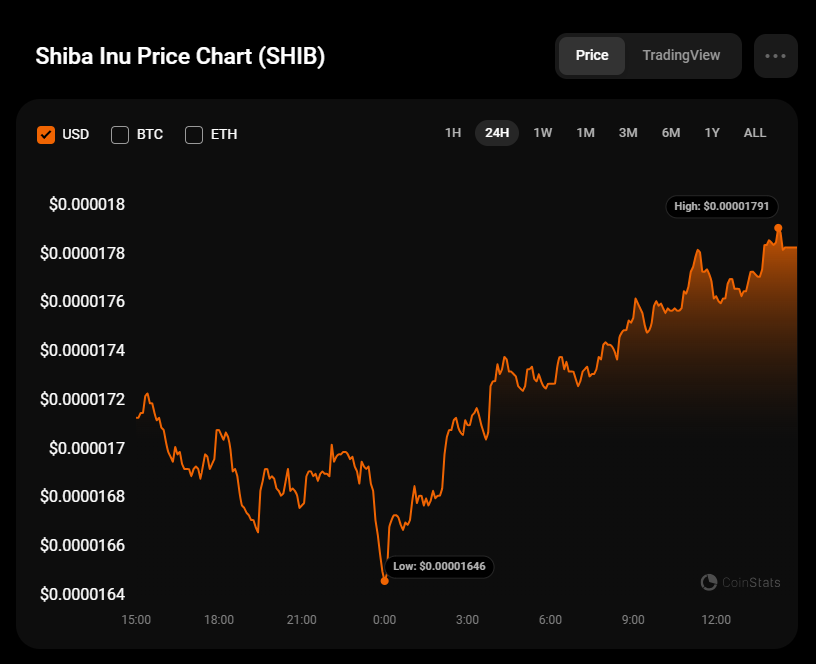Click the low price point marker
816x664 pixels.
[385, 580]
